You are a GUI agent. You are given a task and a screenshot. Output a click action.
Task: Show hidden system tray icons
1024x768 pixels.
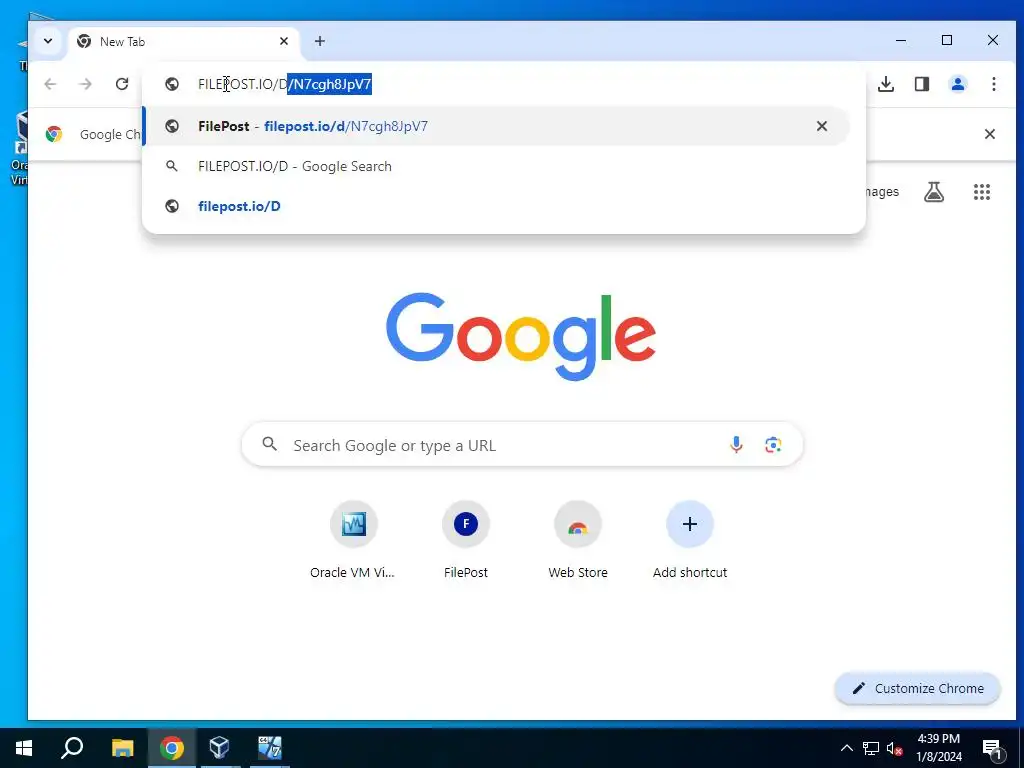846,748
